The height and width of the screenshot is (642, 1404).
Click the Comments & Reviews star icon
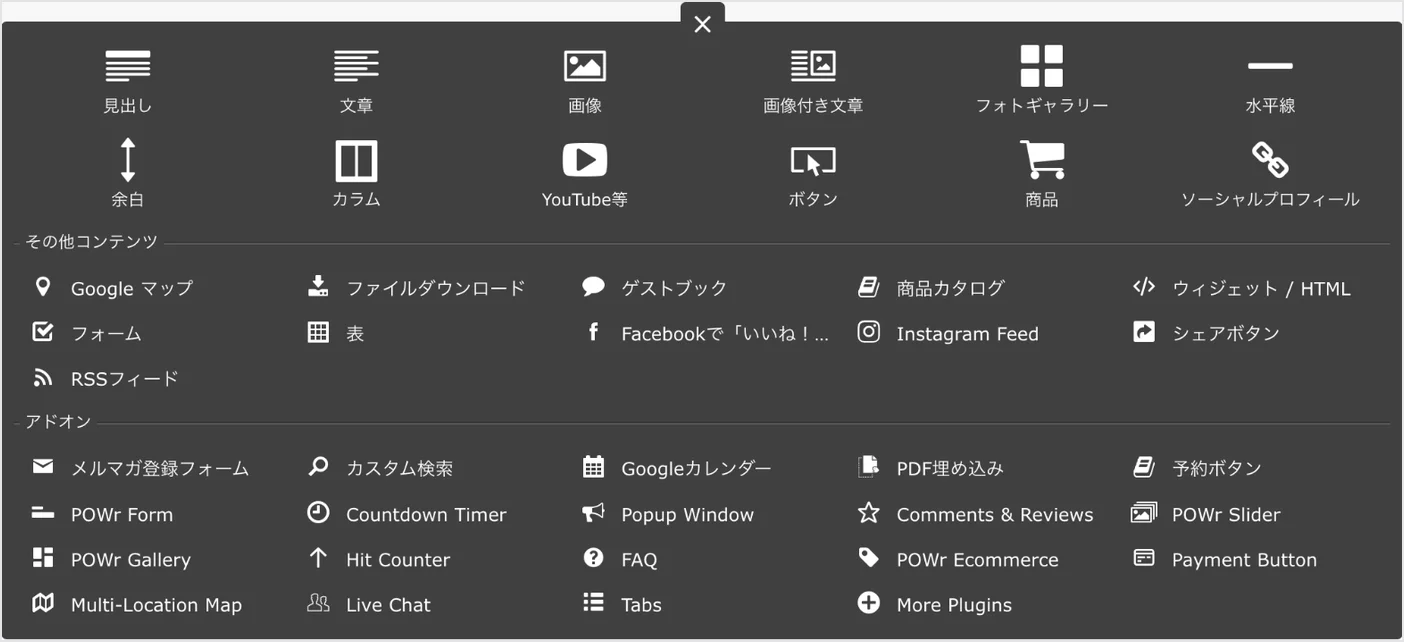pyautogui.click(x=869, y=513)
